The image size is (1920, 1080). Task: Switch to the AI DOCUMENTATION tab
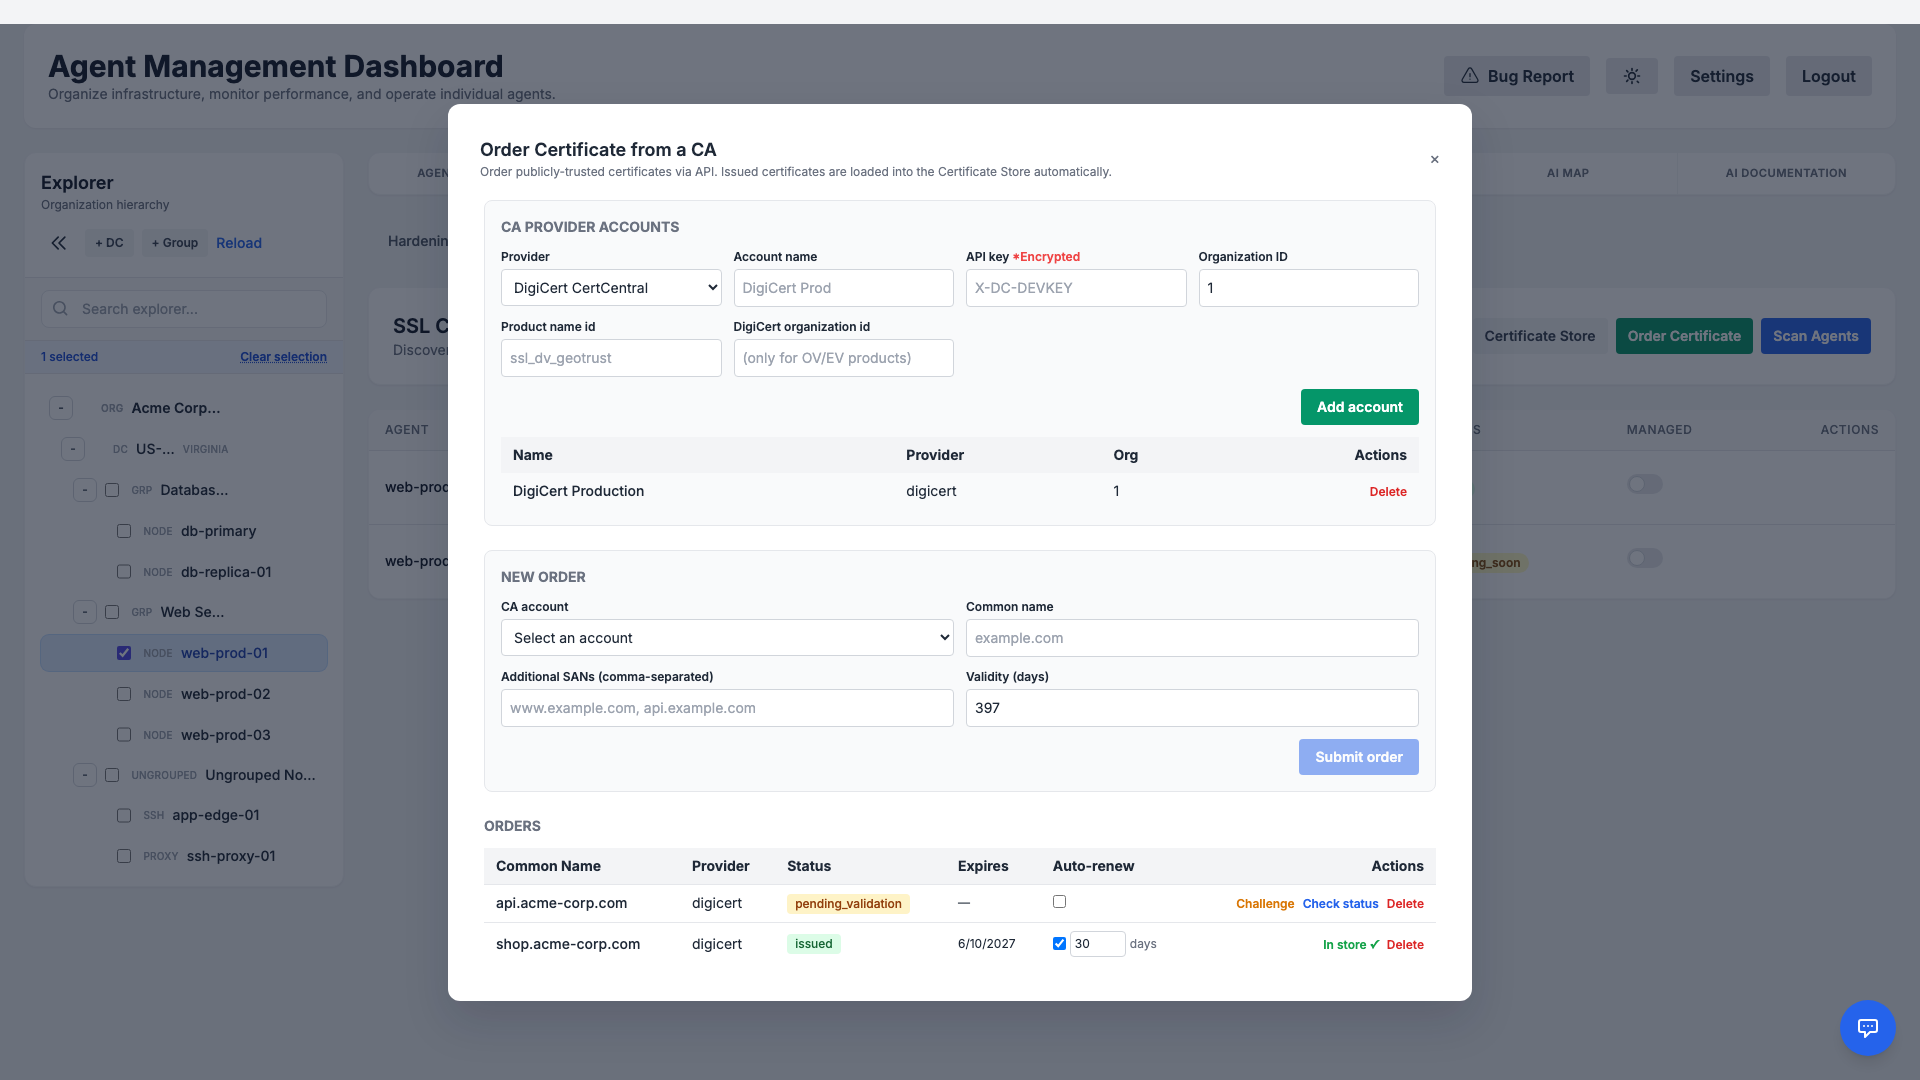tap(1785, 173)
